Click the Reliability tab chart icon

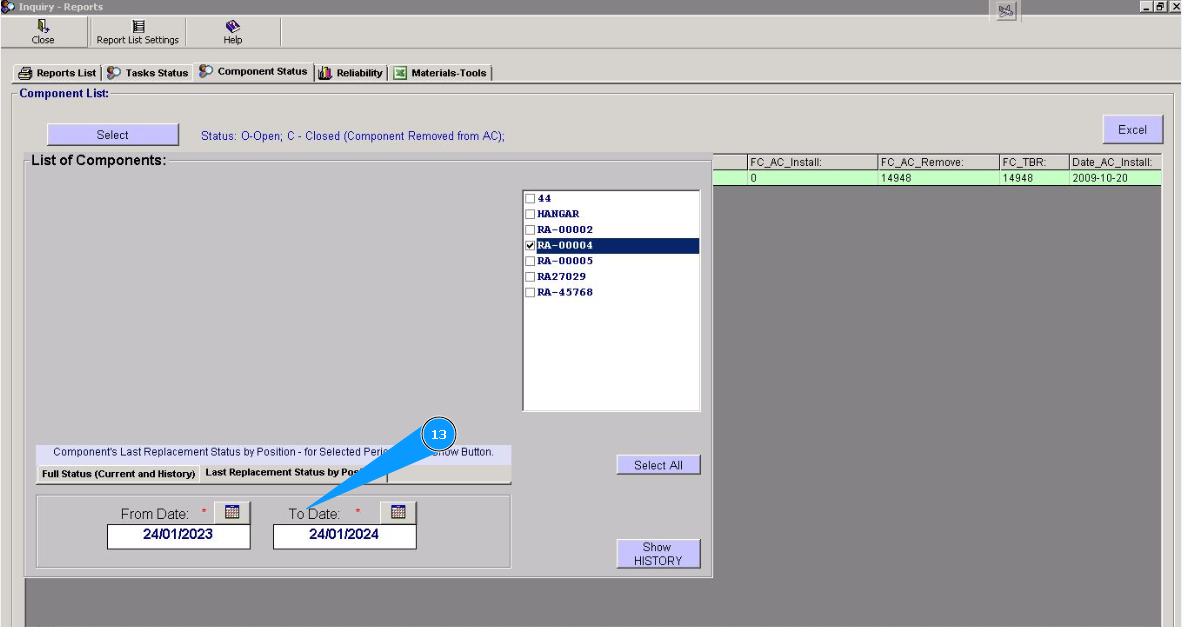coord(325,73)
